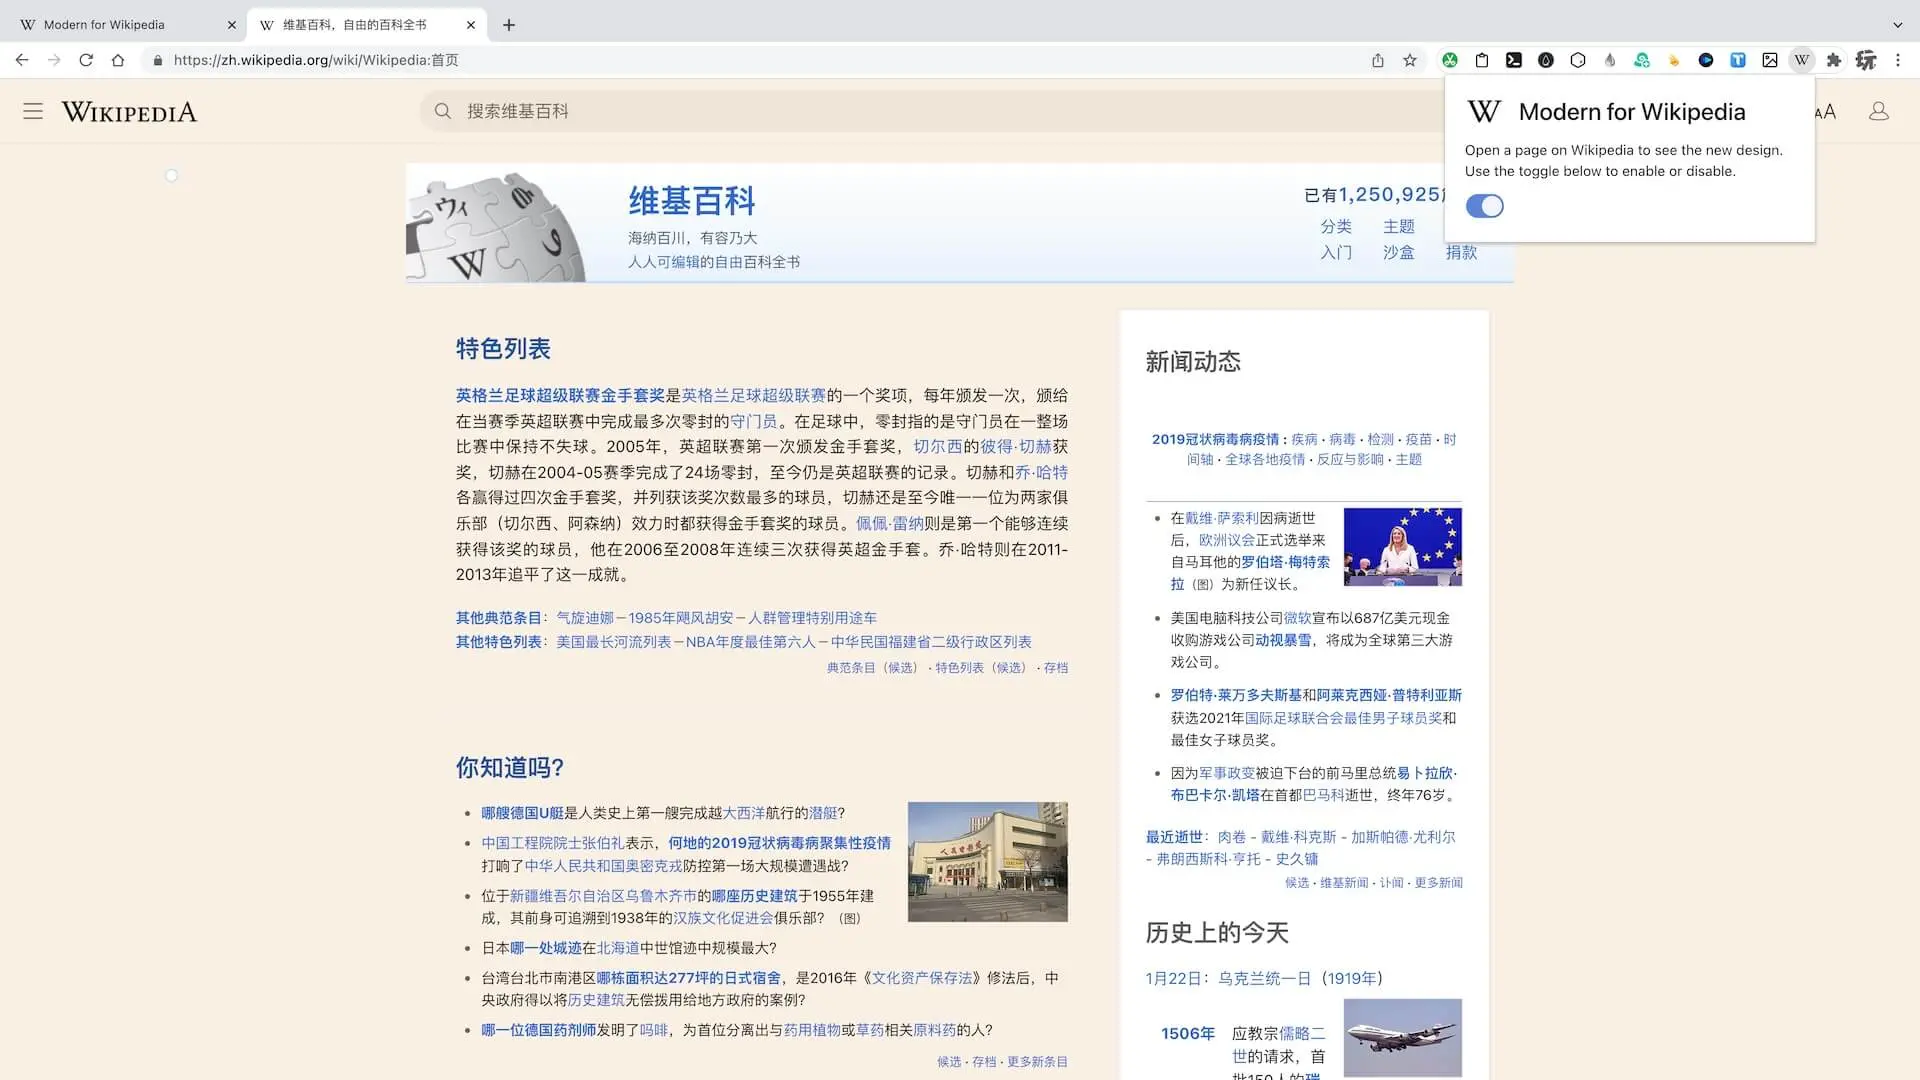This screenshot has width=1920, height=1080.
Task: Click the European Parliament news photo
Action: click(x=1402, y=547)
